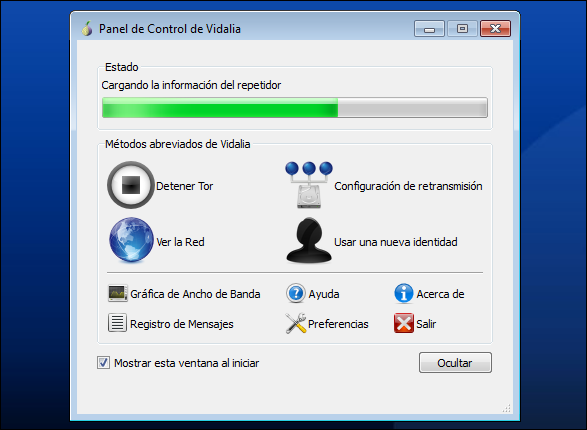Open the bandwidth graph monitor icon
This screenshot has width=587, height=430.
click(117, 294)
